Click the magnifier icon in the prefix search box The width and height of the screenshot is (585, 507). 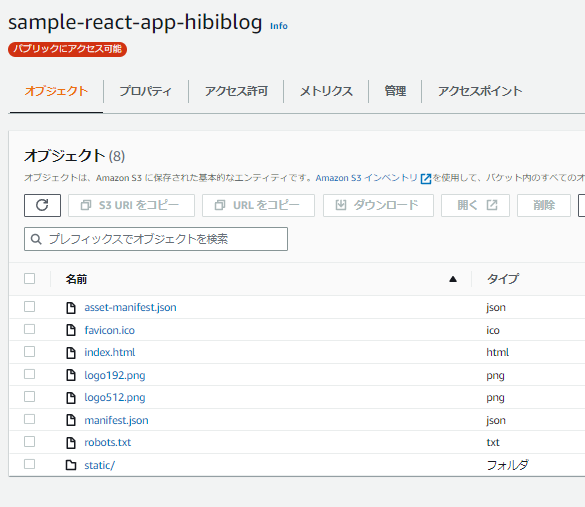click(36, 239)
